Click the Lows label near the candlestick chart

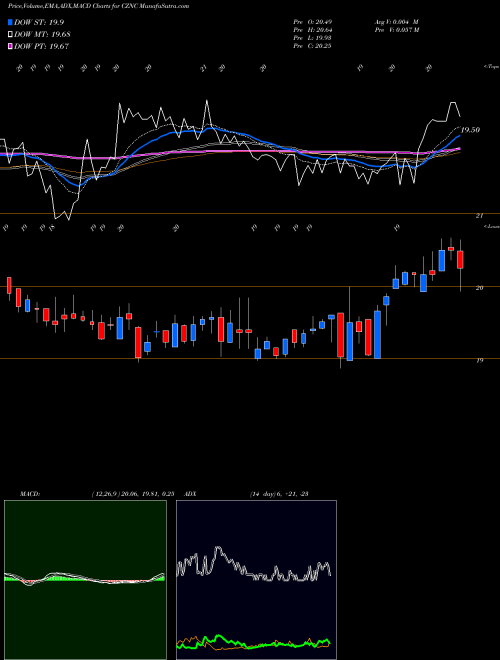[x=492, y=226]
